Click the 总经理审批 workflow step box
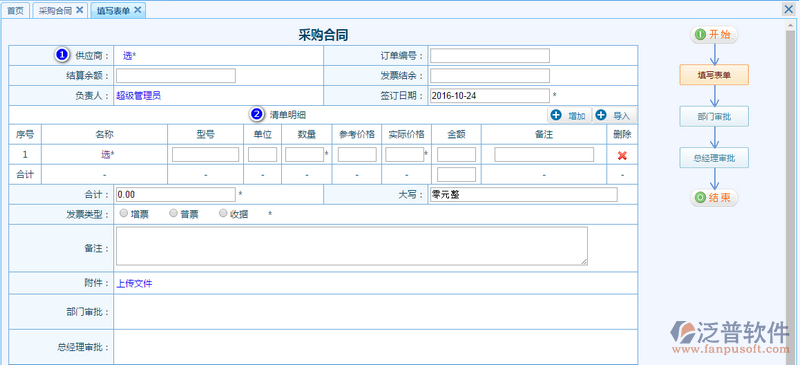This screenshot has width=800, height=365. click(x=714, y=158)
